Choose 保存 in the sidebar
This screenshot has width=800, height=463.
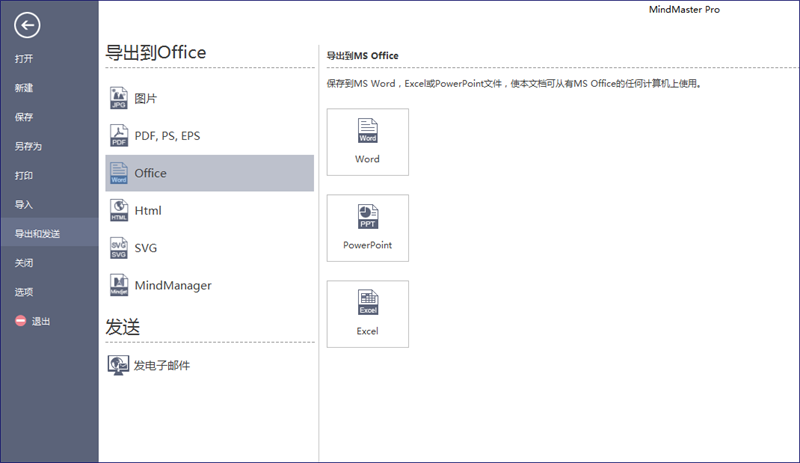pyautogui.click(x=24, y=117)
